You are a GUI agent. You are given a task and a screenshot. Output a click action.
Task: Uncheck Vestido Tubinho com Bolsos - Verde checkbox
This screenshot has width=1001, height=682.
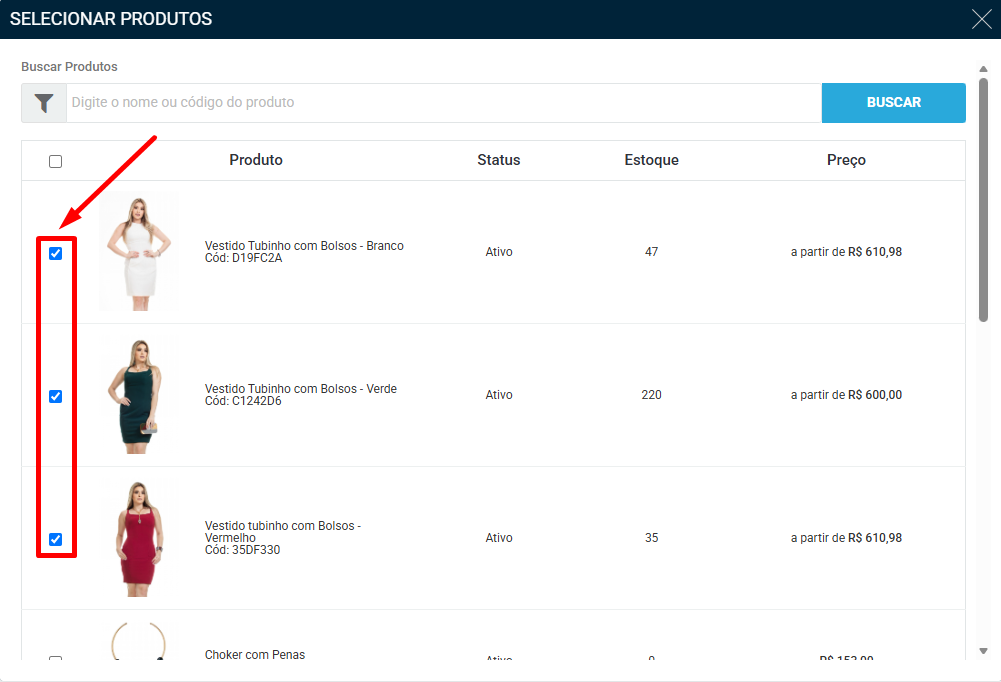click(56, 397)
